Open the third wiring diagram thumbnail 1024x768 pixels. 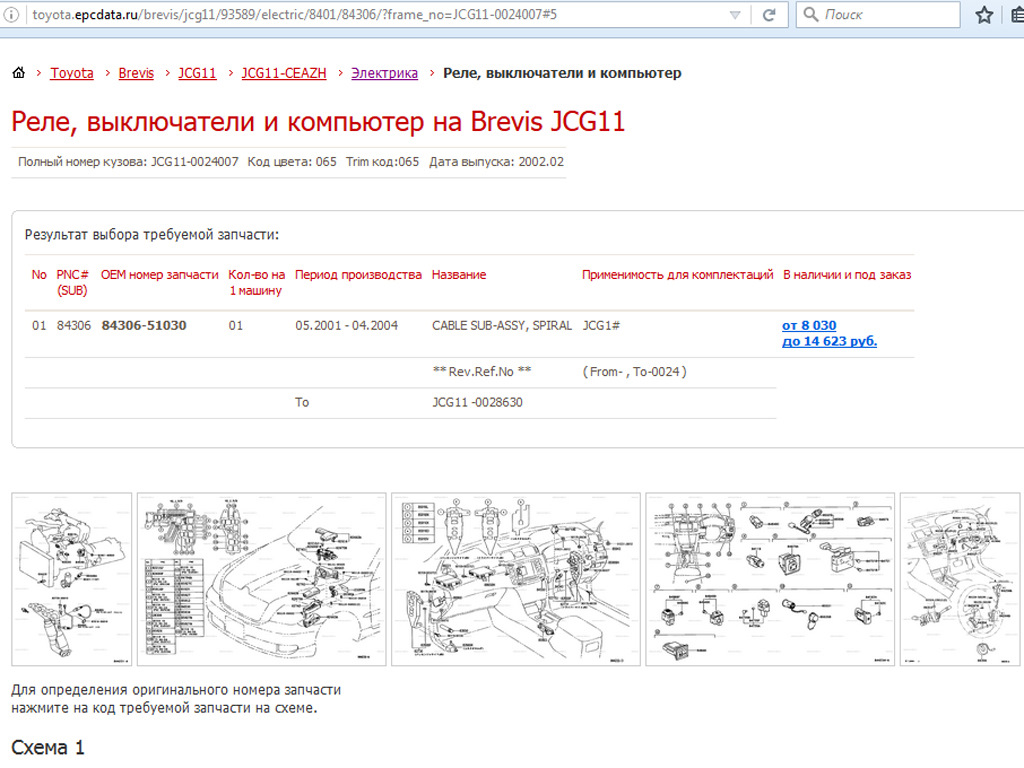[x=515, y=578]
